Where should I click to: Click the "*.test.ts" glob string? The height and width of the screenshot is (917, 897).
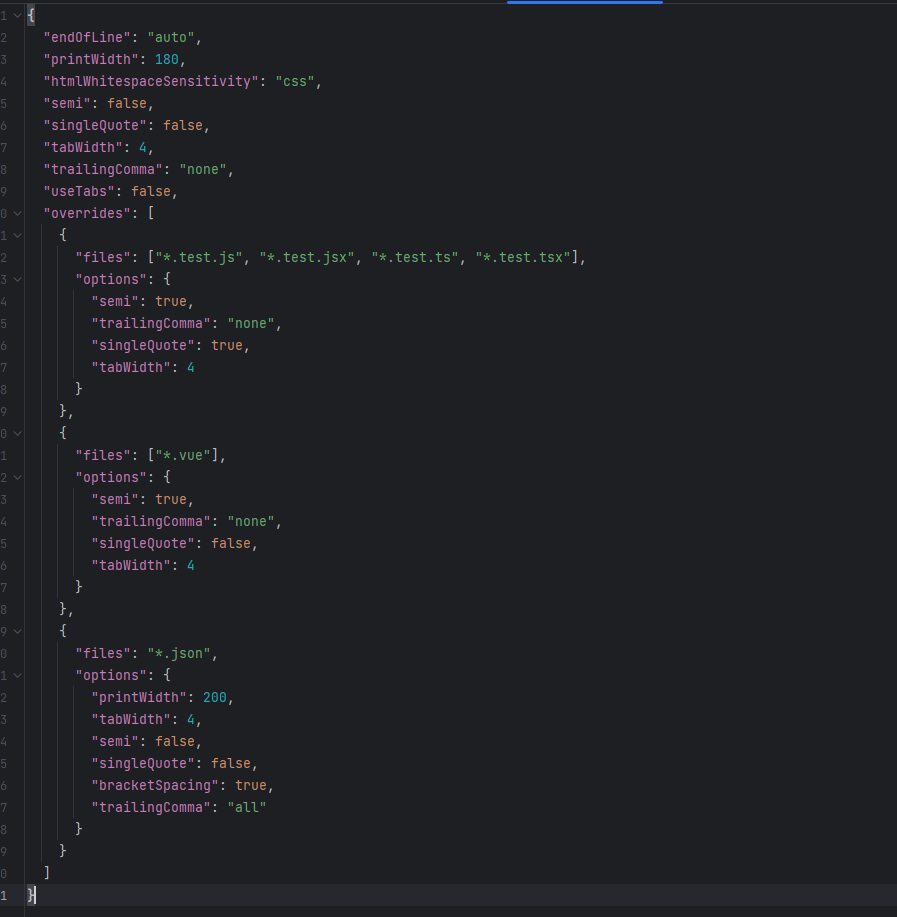click(x=415, y=257)
